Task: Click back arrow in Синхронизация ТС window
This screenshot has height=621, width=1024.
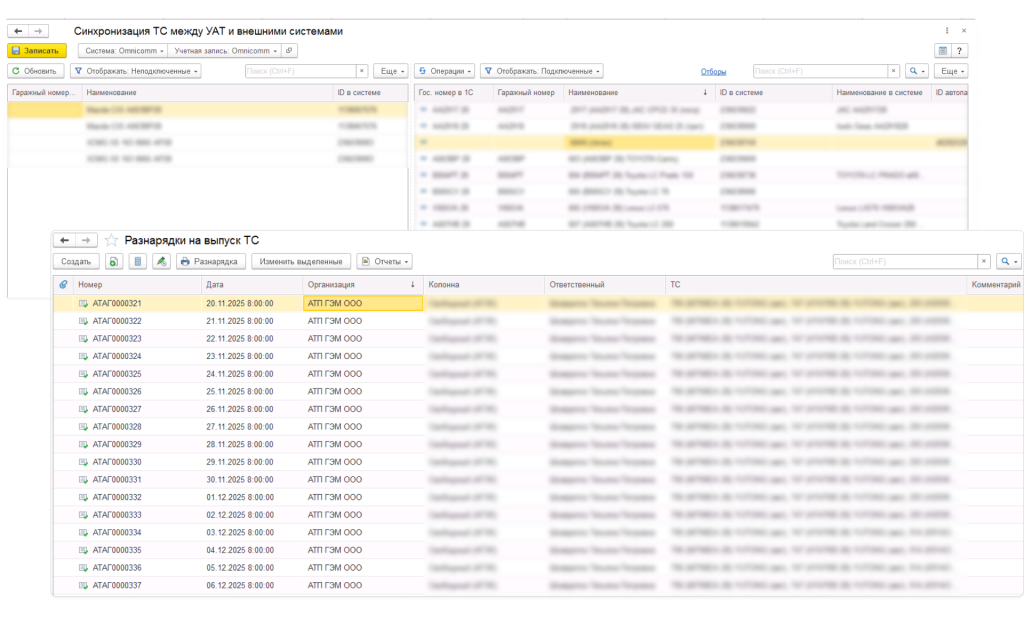Action: (19, 31)
